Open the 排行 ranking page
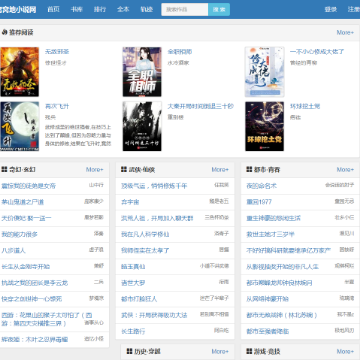Image resolution: width=360 pixels, height=360 pixels. pyautogui.click(x=100, y=9)
